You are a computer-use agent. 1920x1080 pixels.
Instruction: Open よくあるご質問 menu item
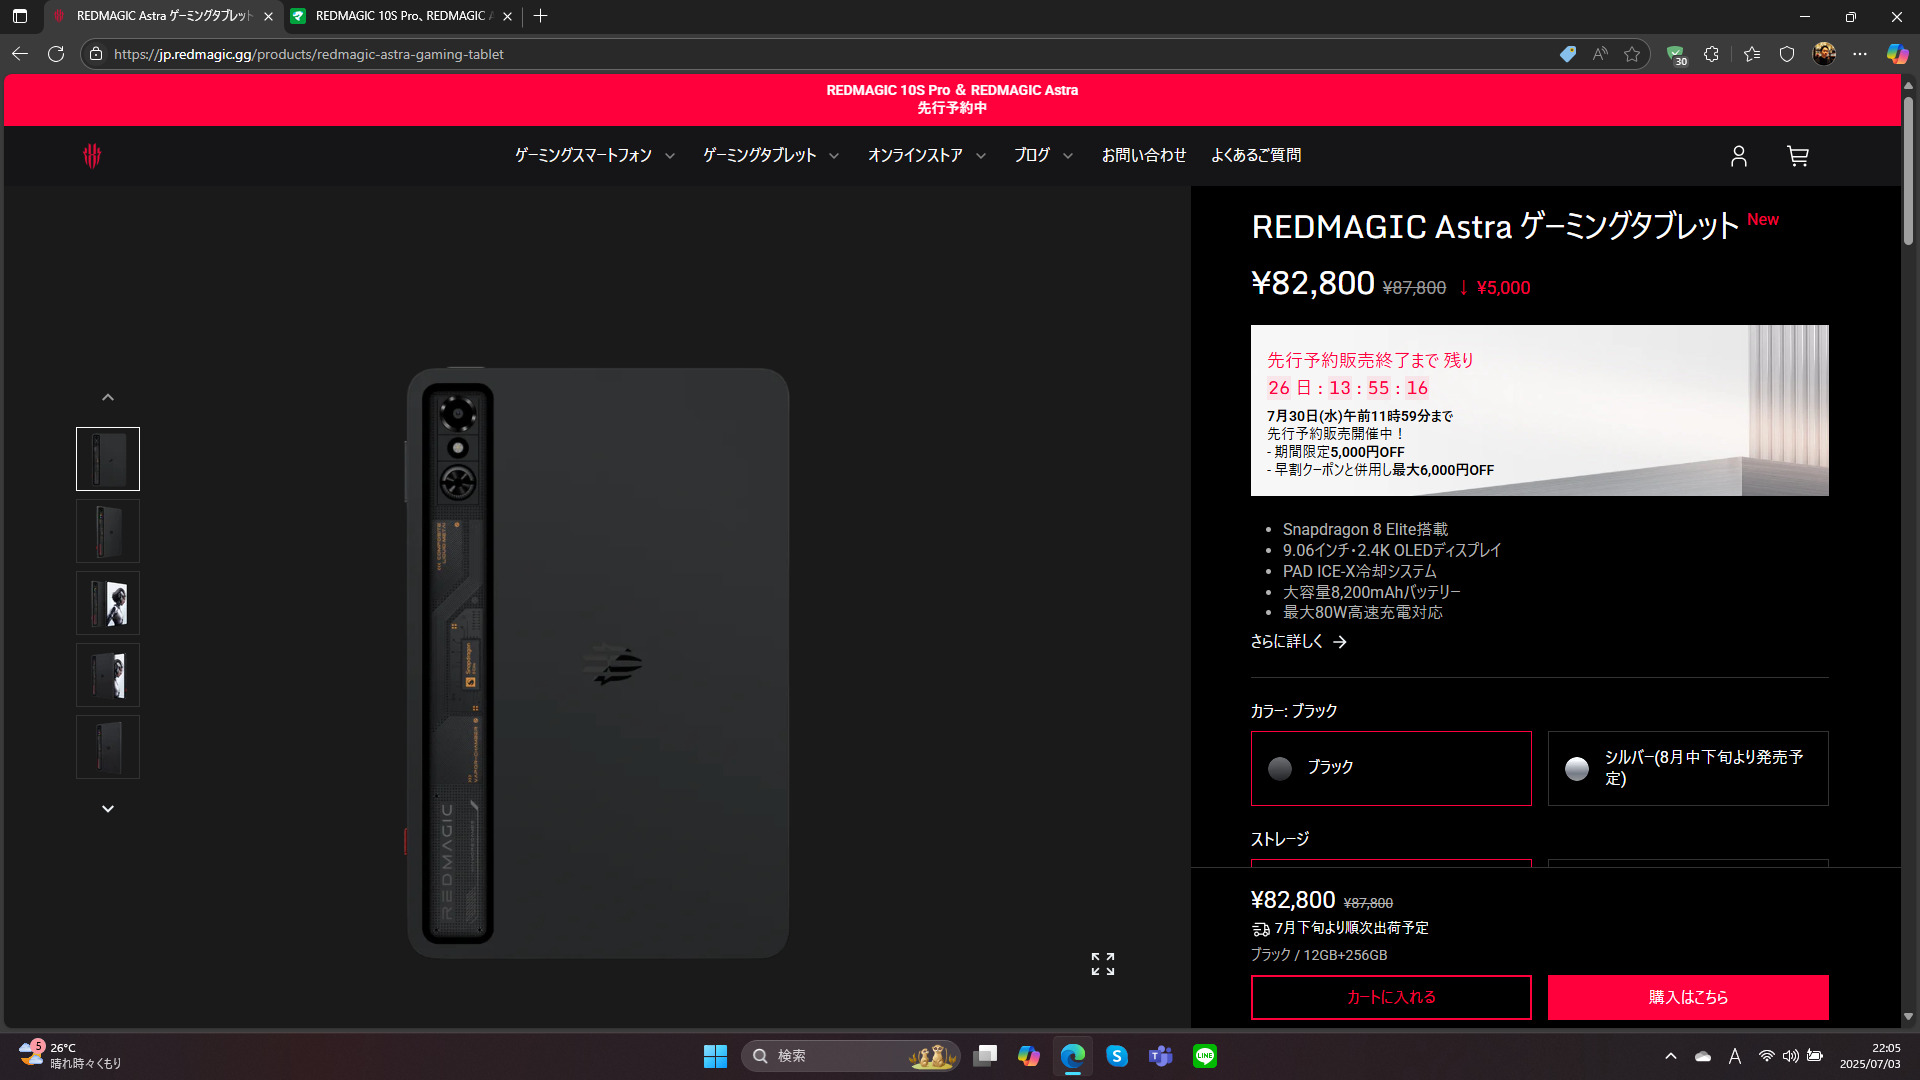pyautogui.click(x=1255, y=155)
